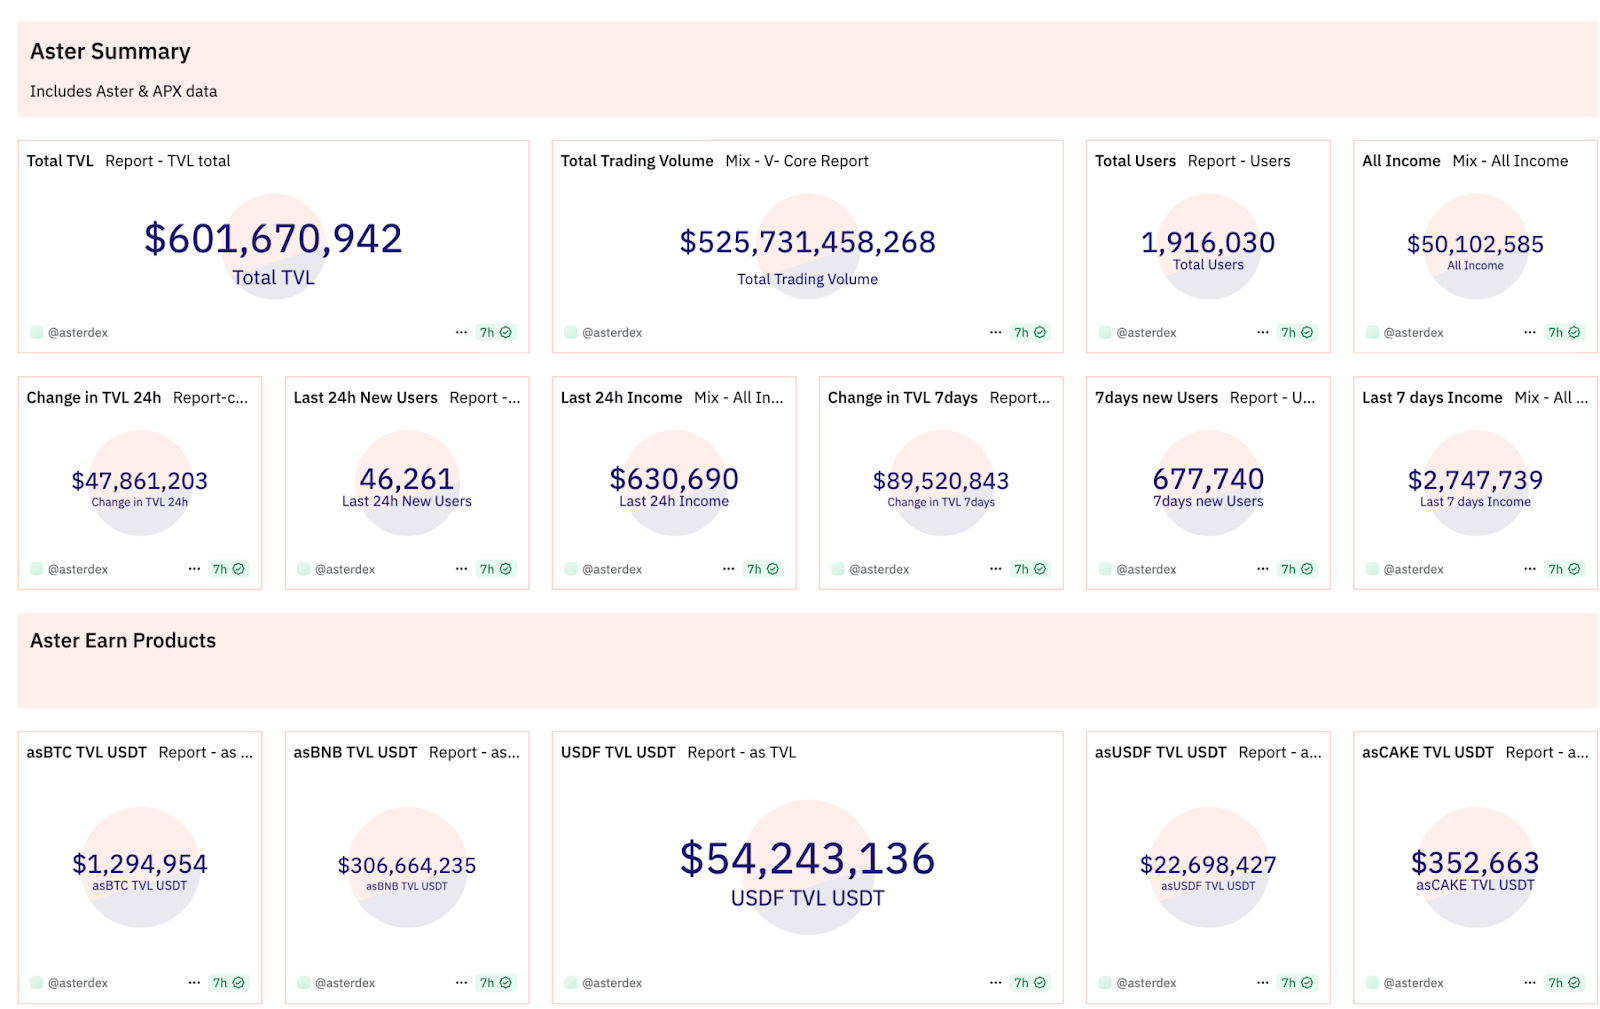1600x1009 pixels.
Task: Click the @asterdex author link on asBNB TVL USDT card
Action: pyautogui.click(x=345, y=983)
